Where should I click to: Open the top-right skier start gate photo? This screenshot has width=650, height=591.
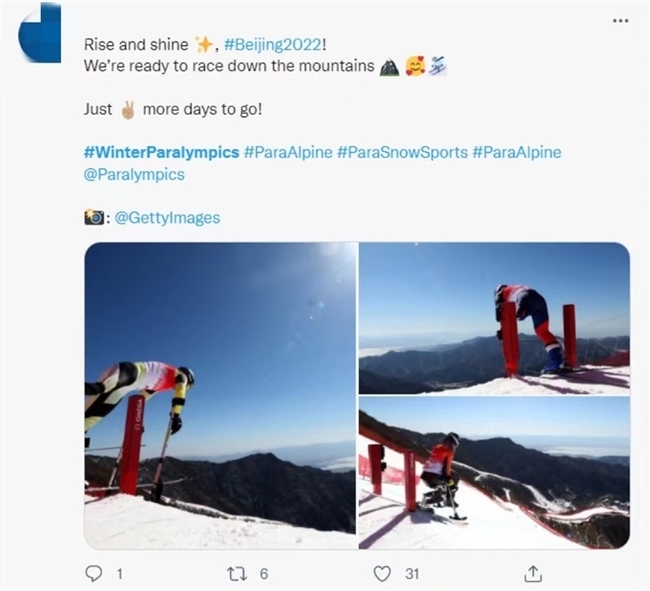pos(494,318)
